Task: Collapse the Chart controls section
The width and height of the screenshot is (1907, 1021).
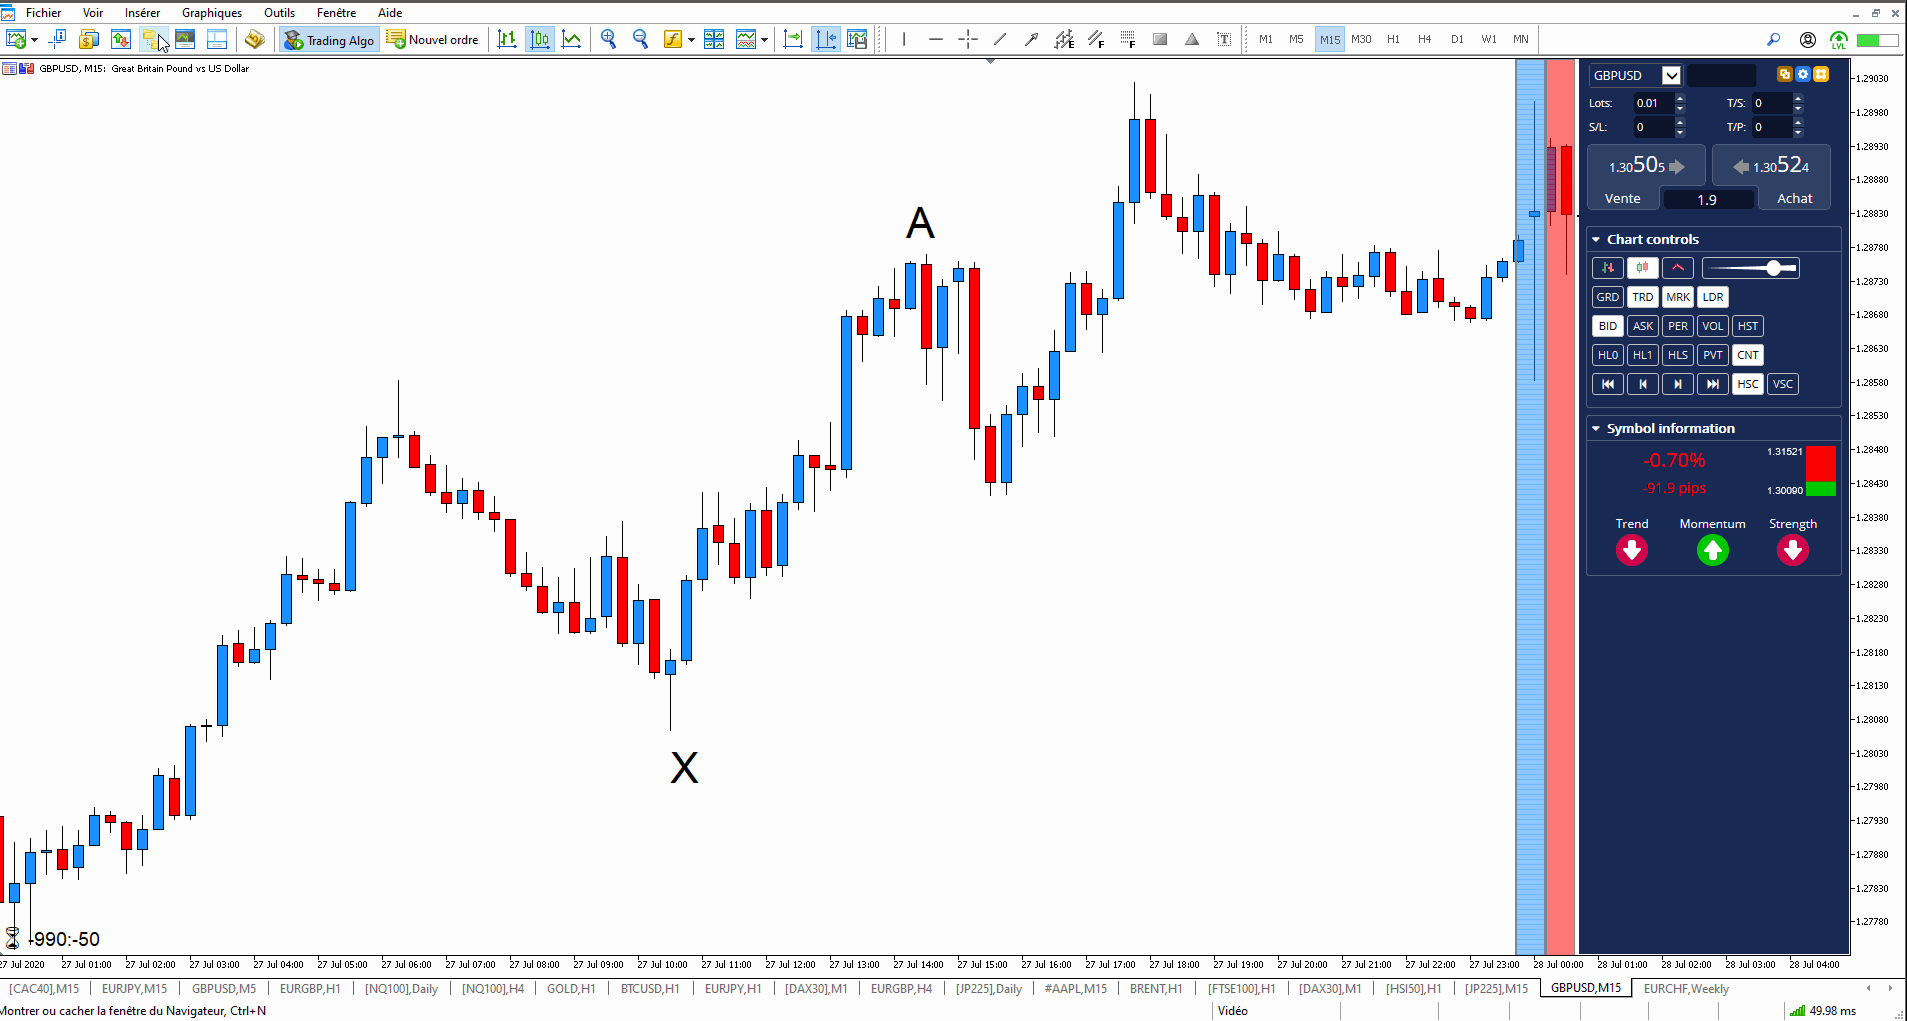Action: pos(1594,238)
